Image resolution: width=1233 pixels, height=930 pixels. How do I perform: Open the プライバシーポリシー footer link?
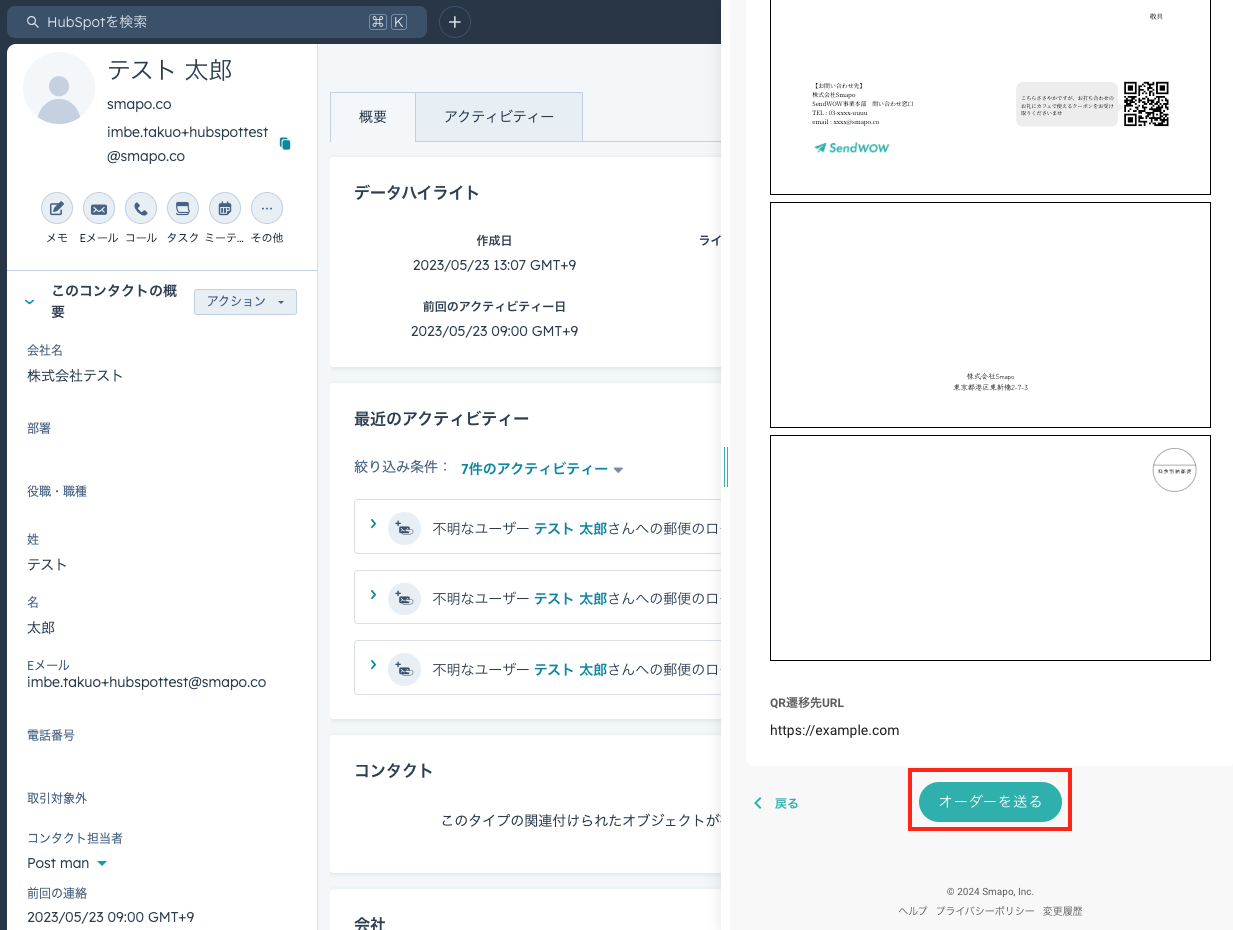point(985,911)
